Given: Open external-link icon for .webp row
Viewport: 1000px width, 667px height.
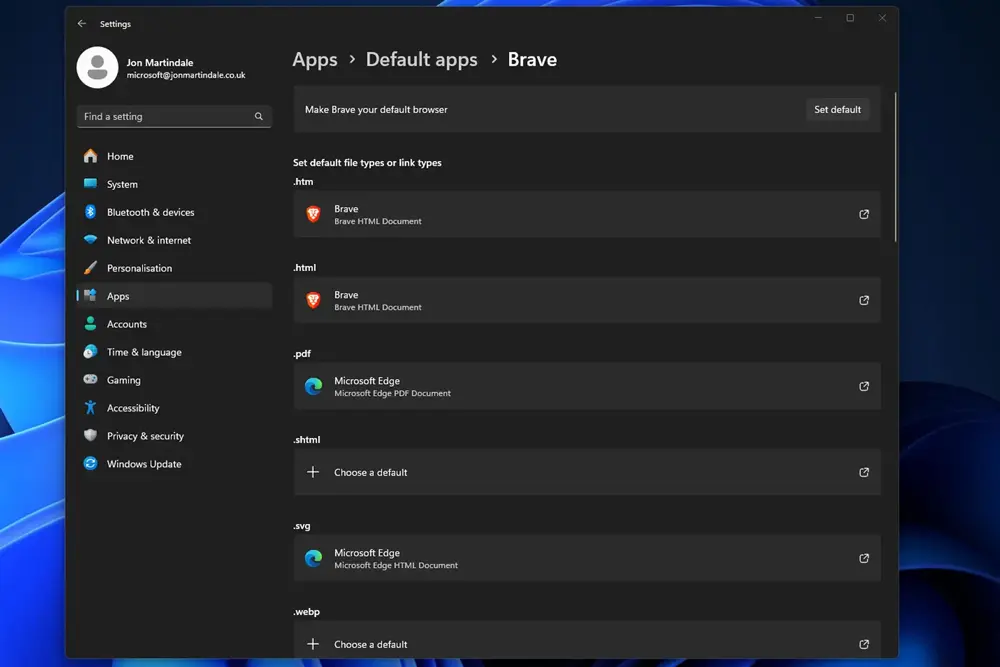Looking at the screenshot, I should (864, 644).
